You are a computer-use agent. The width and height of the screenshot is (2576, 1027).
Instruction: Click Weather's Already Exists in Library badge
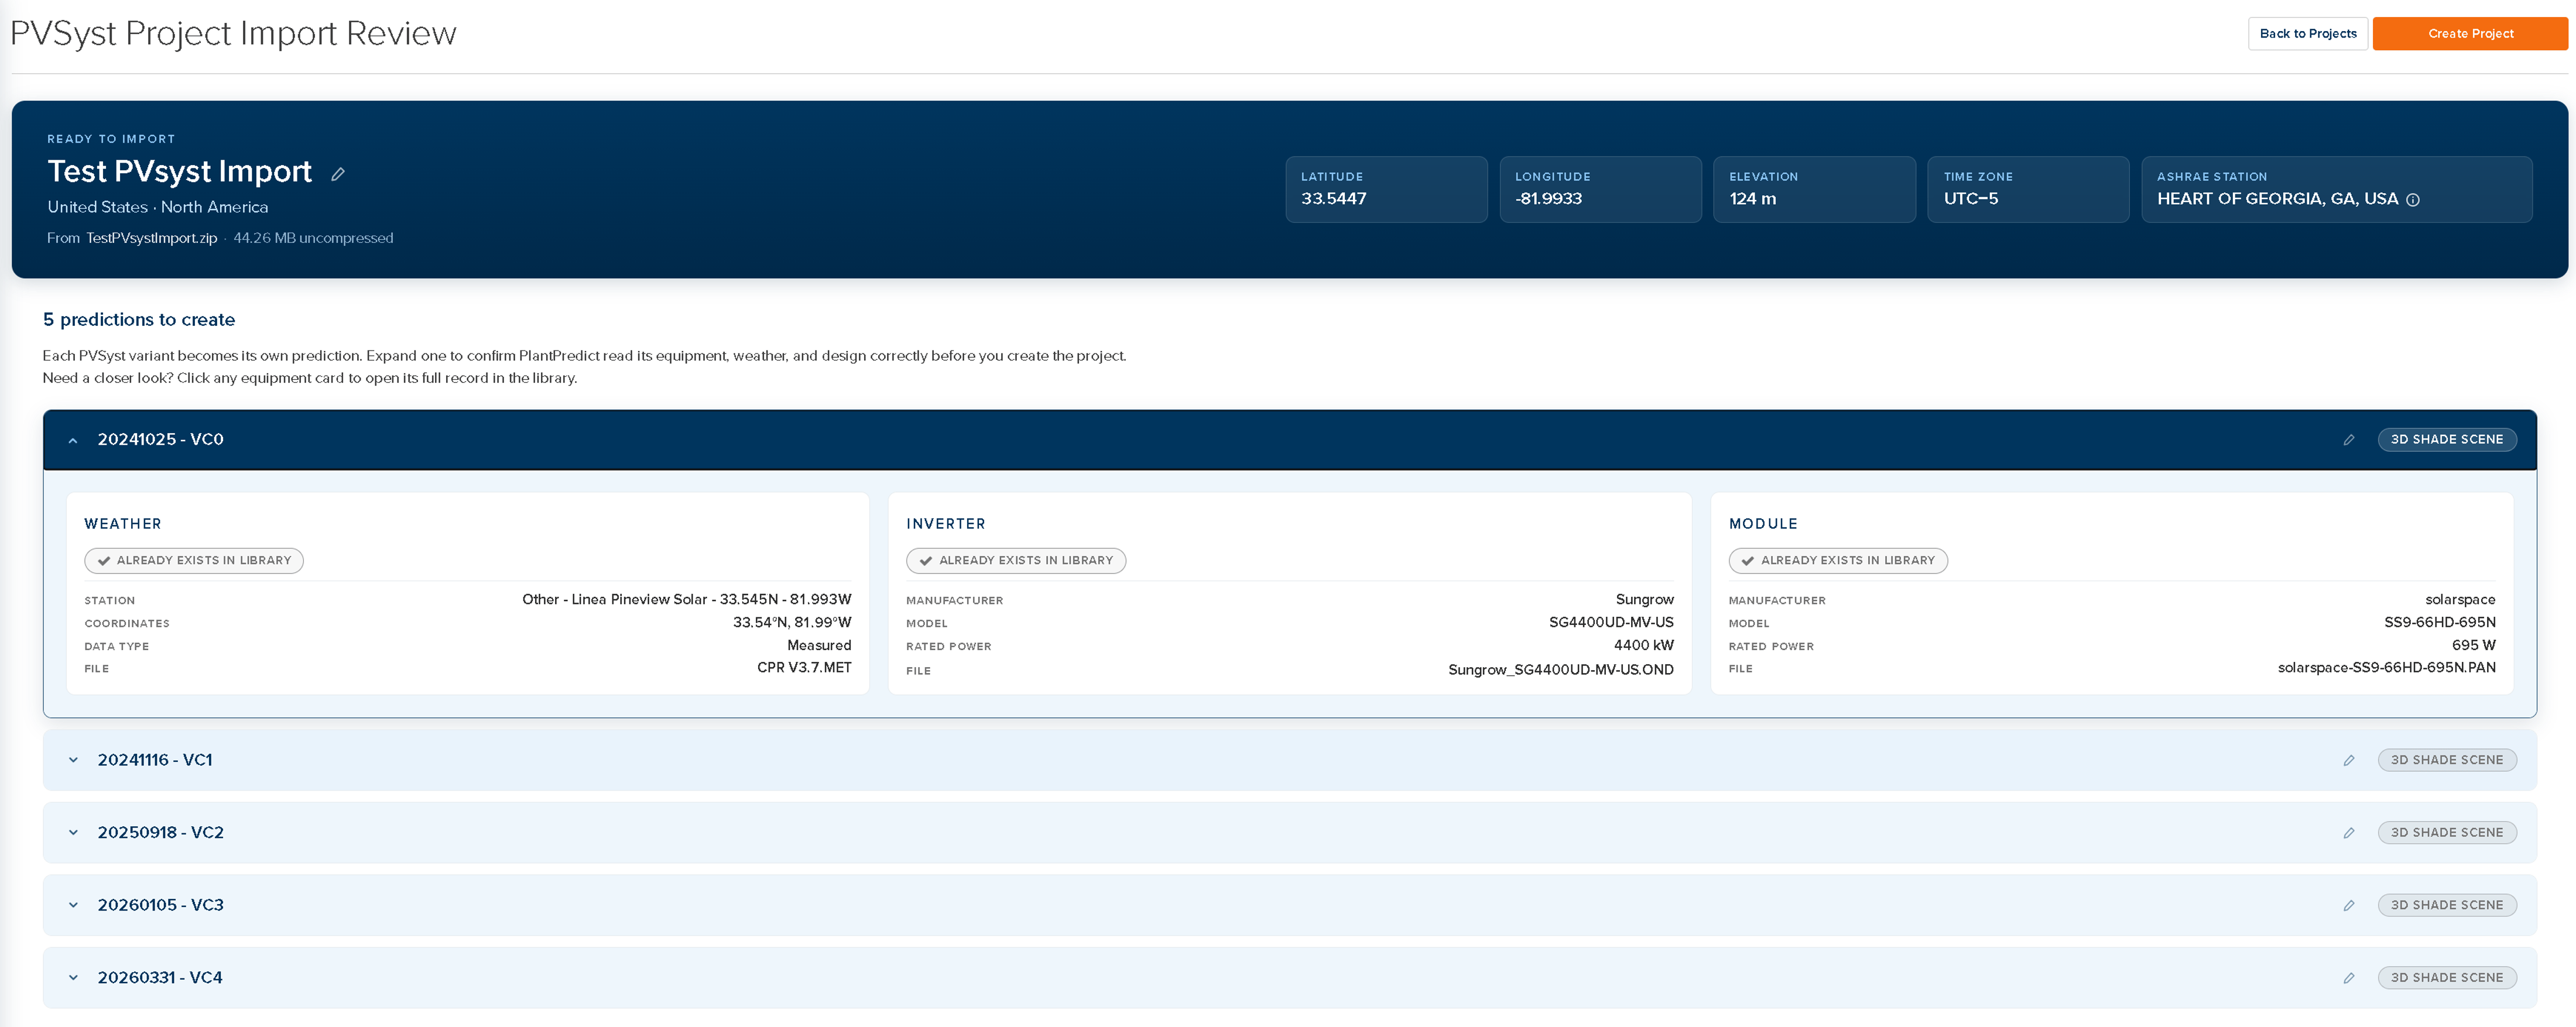click(194, 561)
